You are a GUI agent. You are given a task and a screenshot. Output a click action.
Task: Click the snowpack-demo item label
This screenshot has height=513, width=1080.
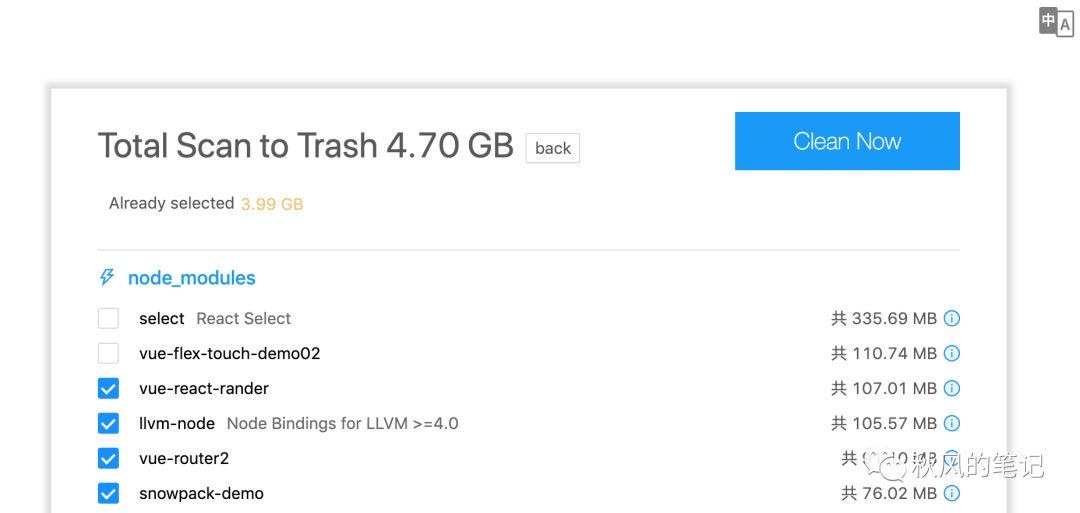click(201, 494)
